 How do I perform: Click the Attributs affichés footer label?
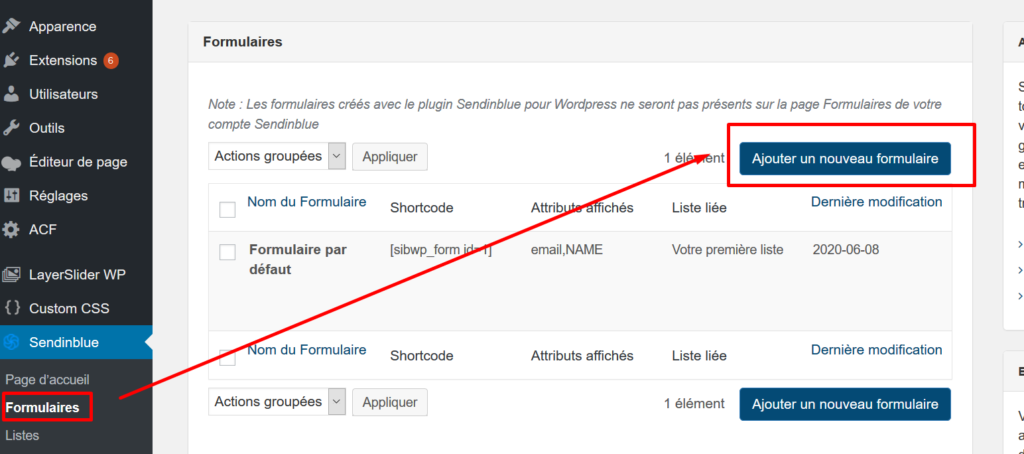point(582,356)
